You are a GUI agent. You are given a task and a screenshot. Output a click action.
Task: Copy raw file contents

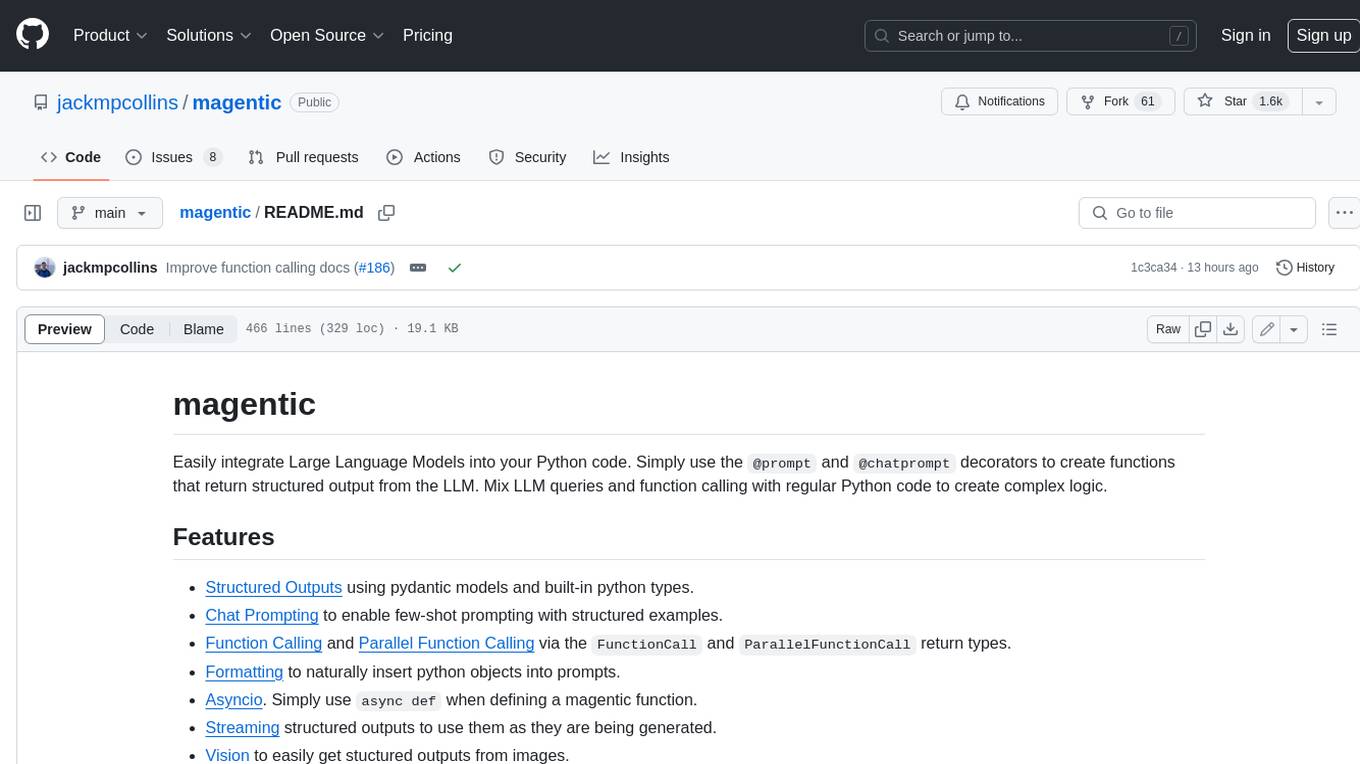click(1203, 329)
